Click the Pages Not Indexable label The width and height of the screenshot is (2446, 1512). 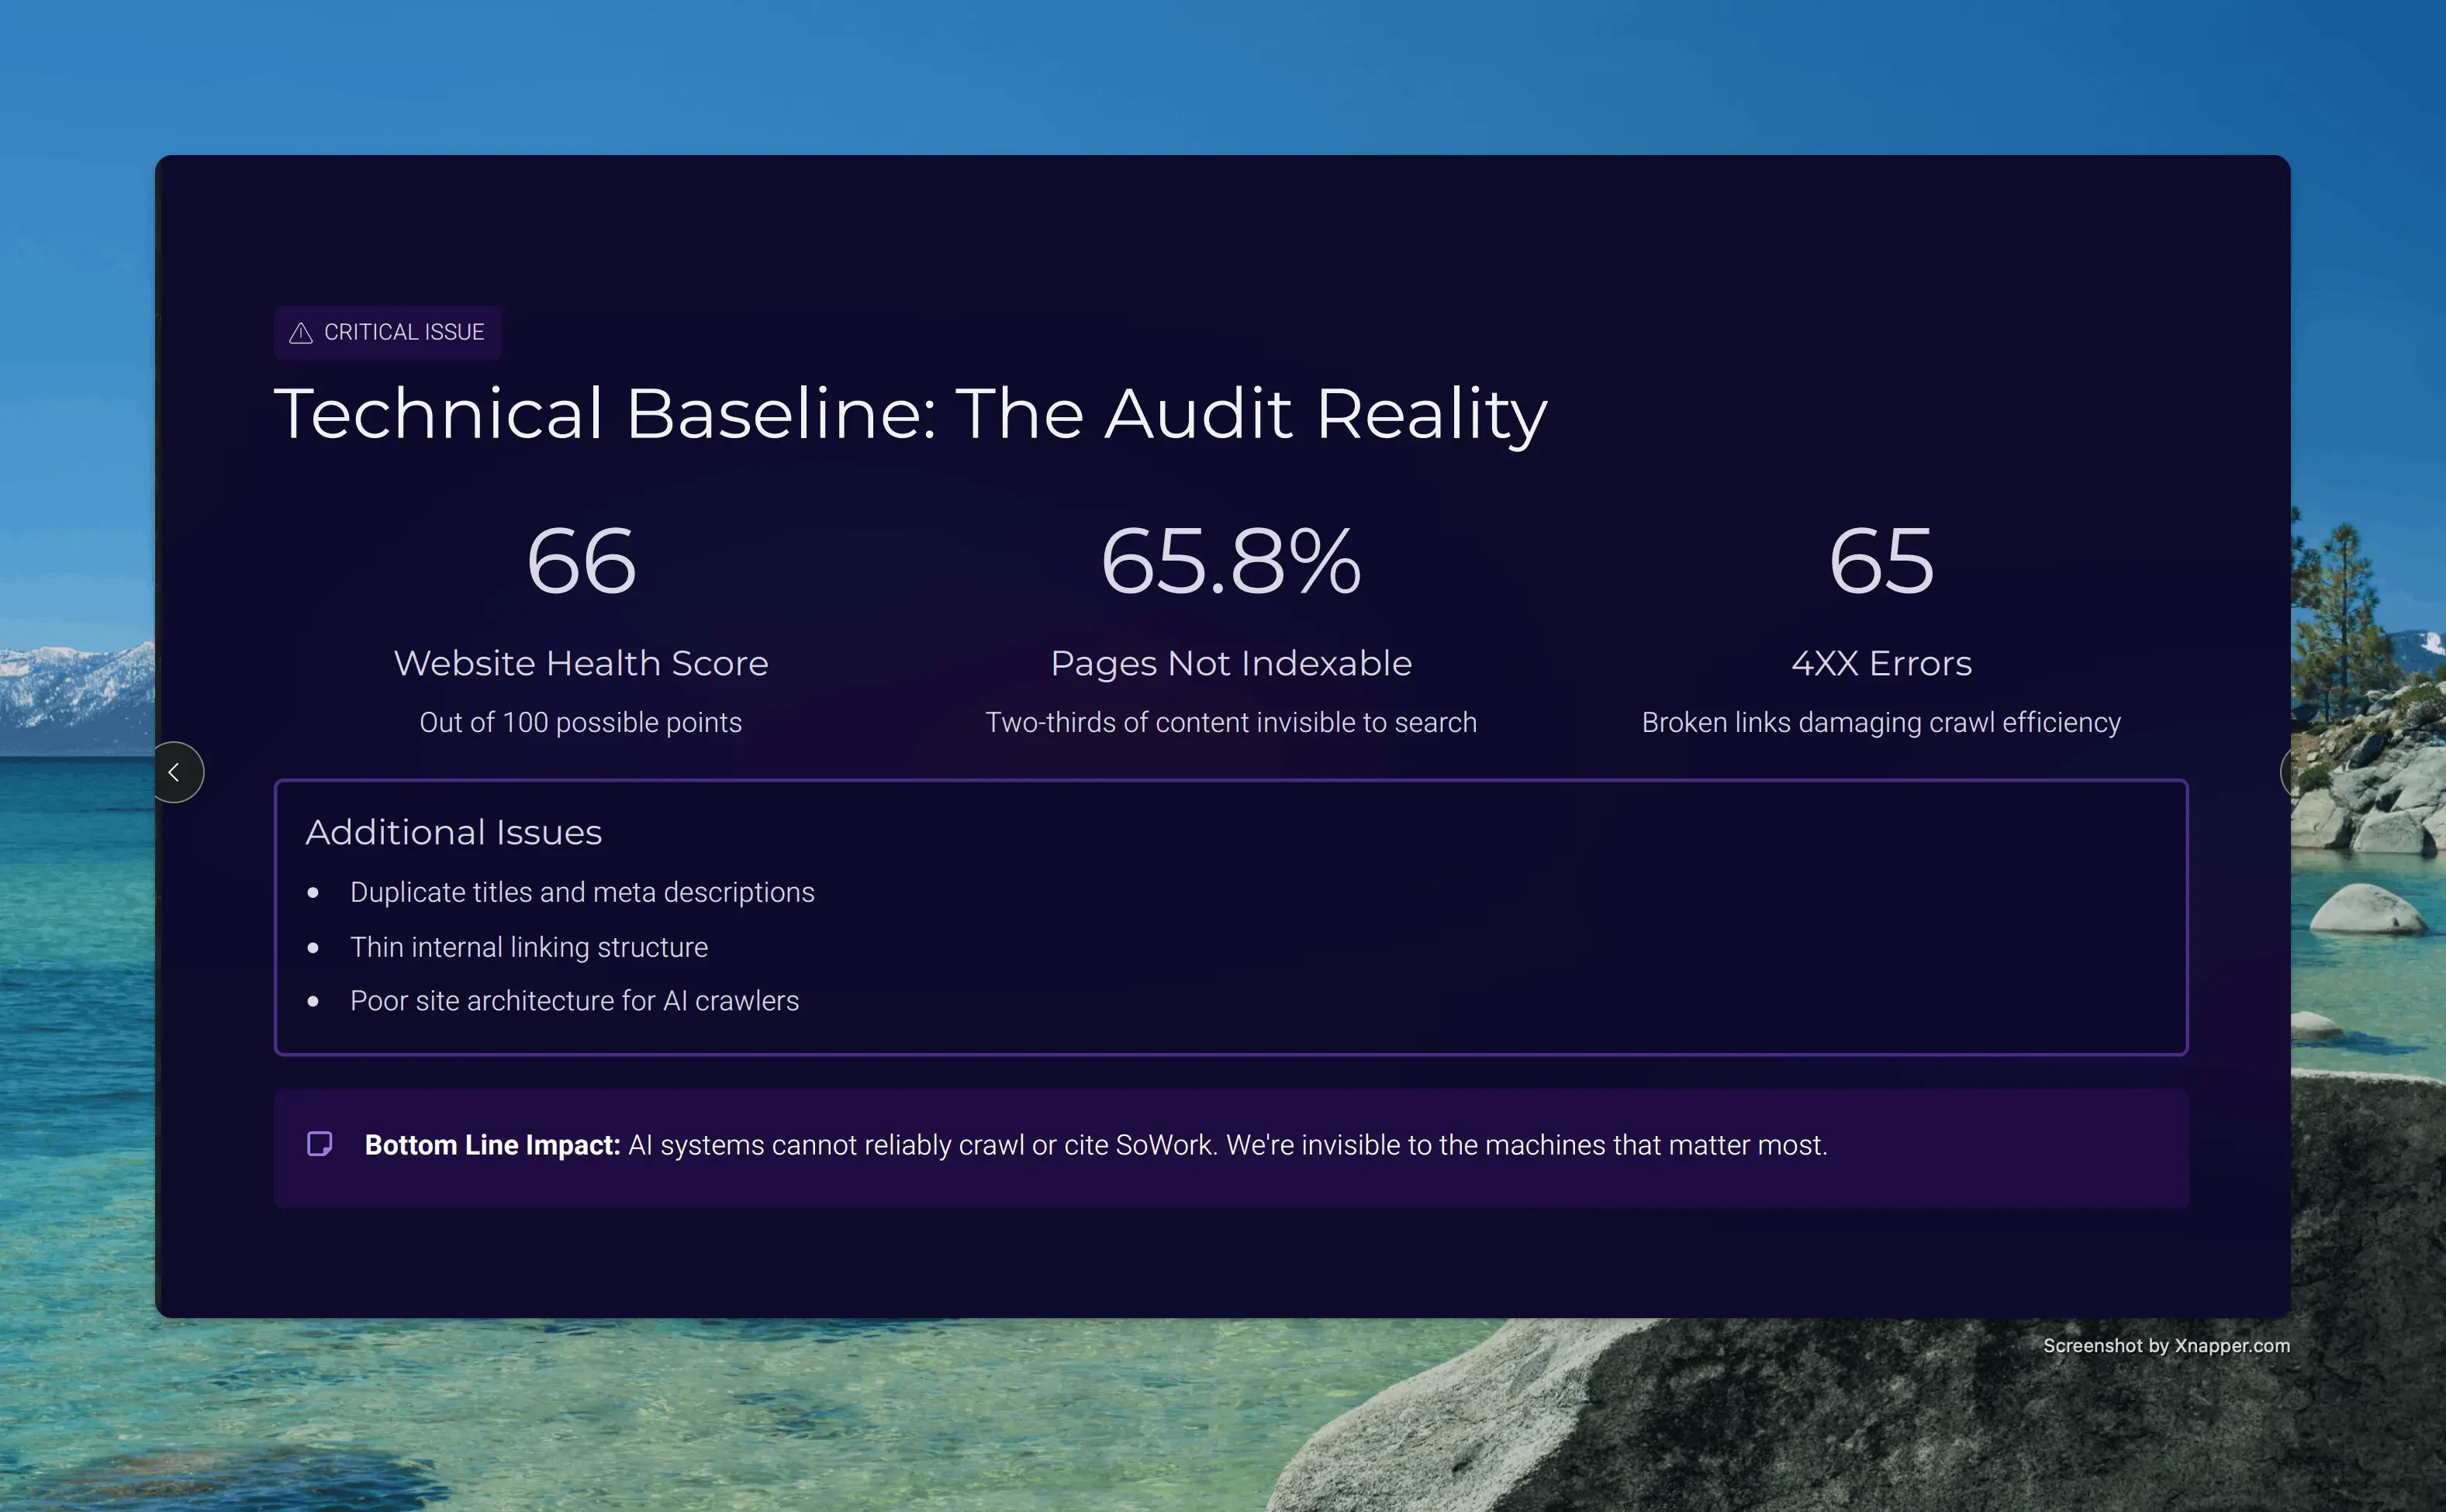[1230, 663]
